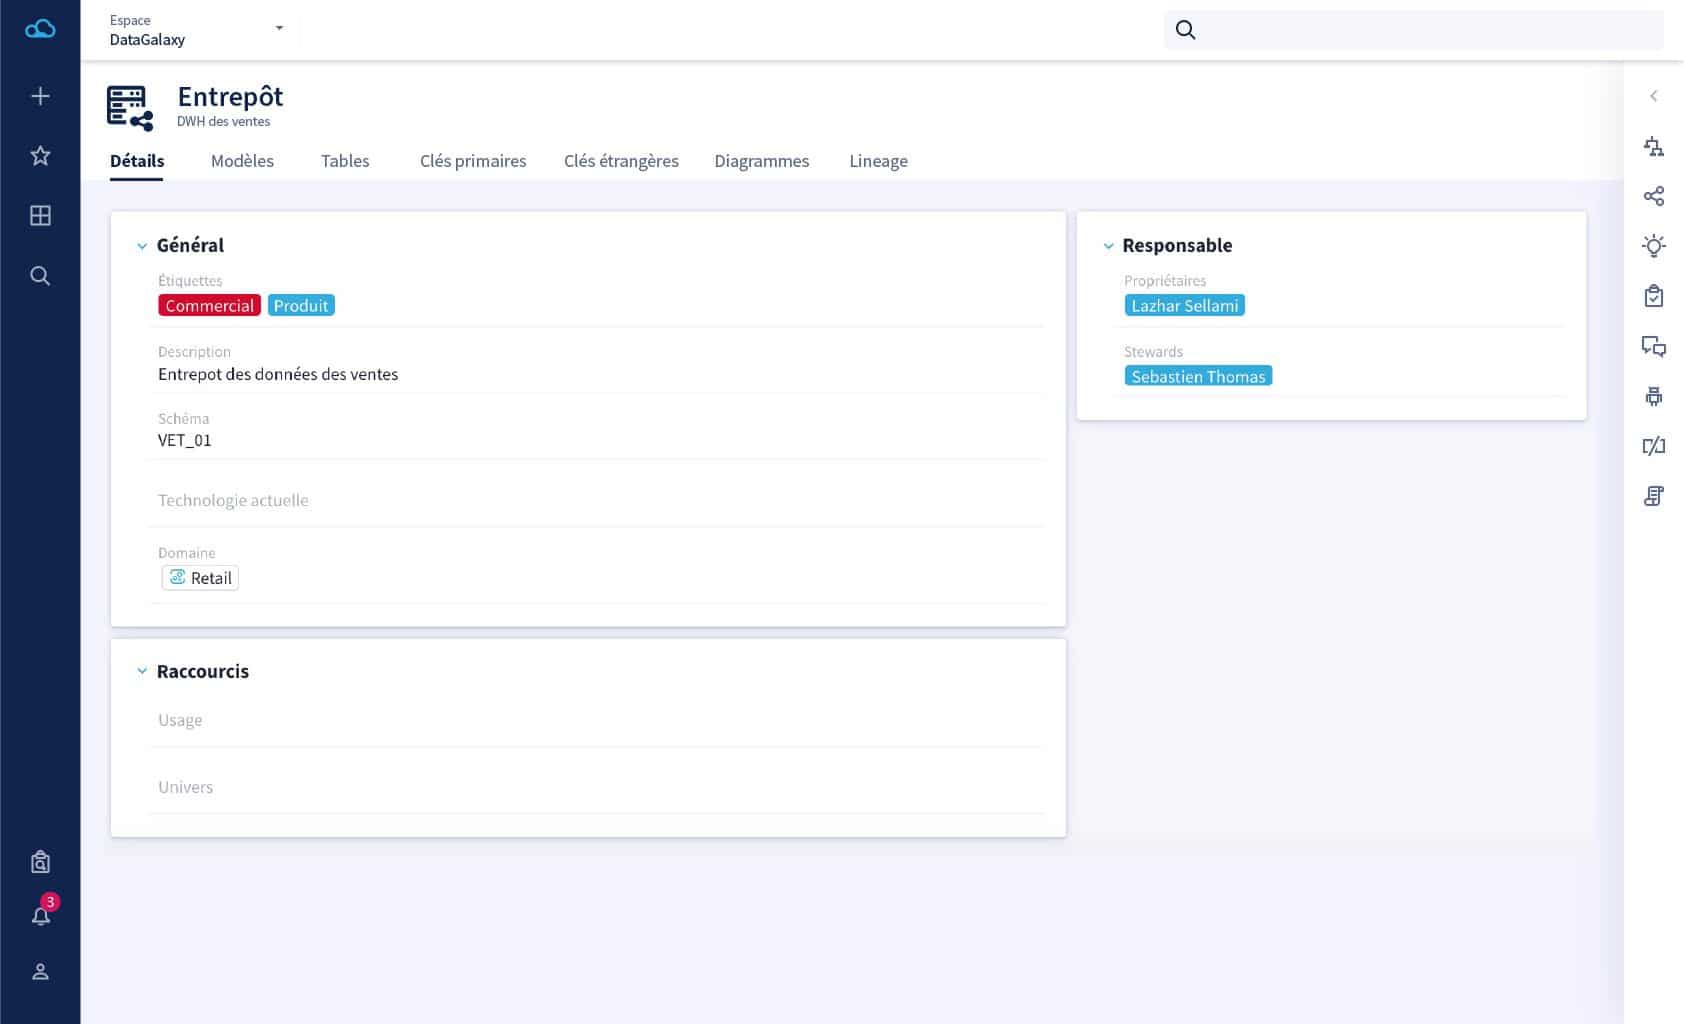Image resolution: width=1684 pixels, height=1024 pixels.
Task: Switch to the Lineage tab
Action: click(878, 161)
